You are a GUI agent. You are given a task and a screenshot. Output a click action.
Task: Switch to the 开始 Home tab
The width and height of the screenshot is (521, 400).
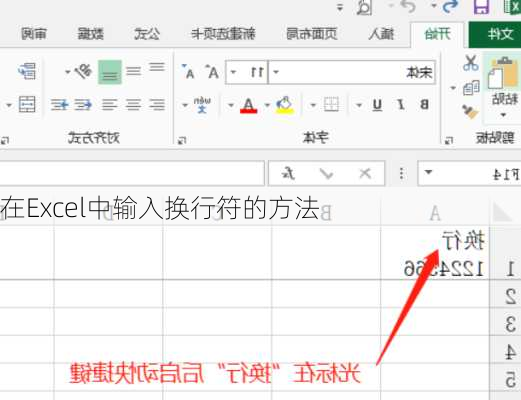pyautogui.click(x=437, y=34)
